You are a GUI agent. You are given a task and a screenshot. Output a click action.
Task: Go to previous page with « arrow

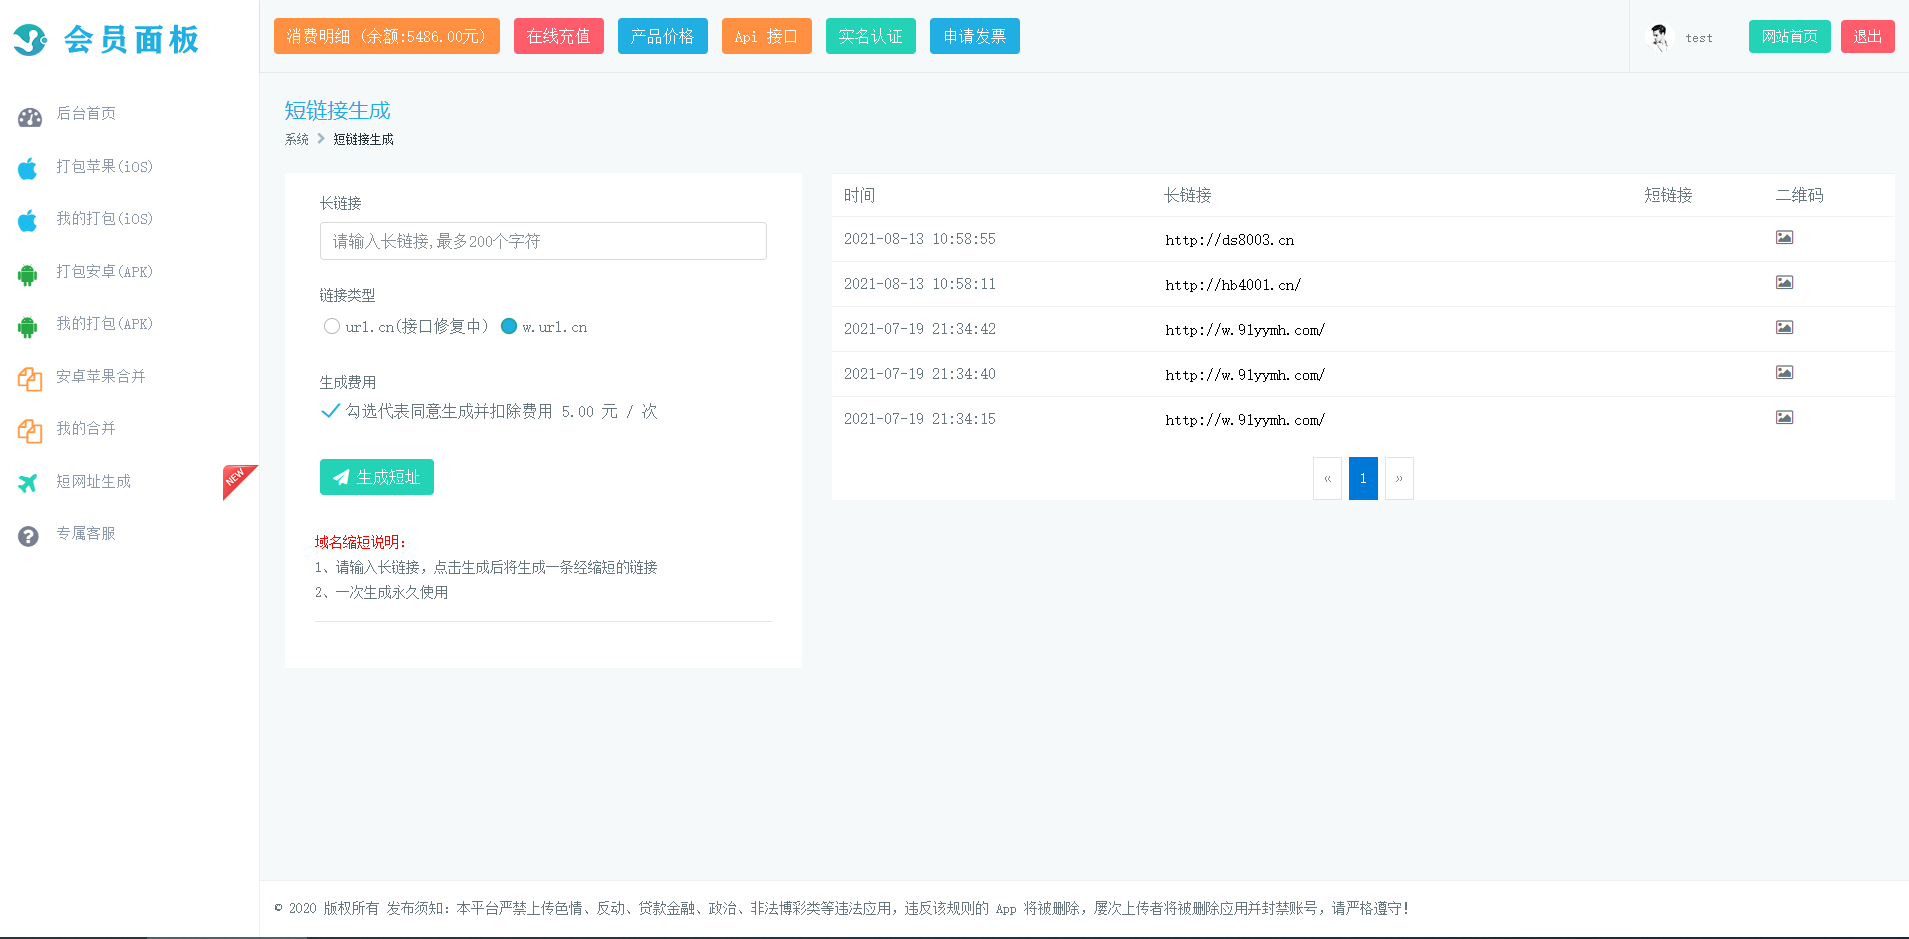point(1327,478)
